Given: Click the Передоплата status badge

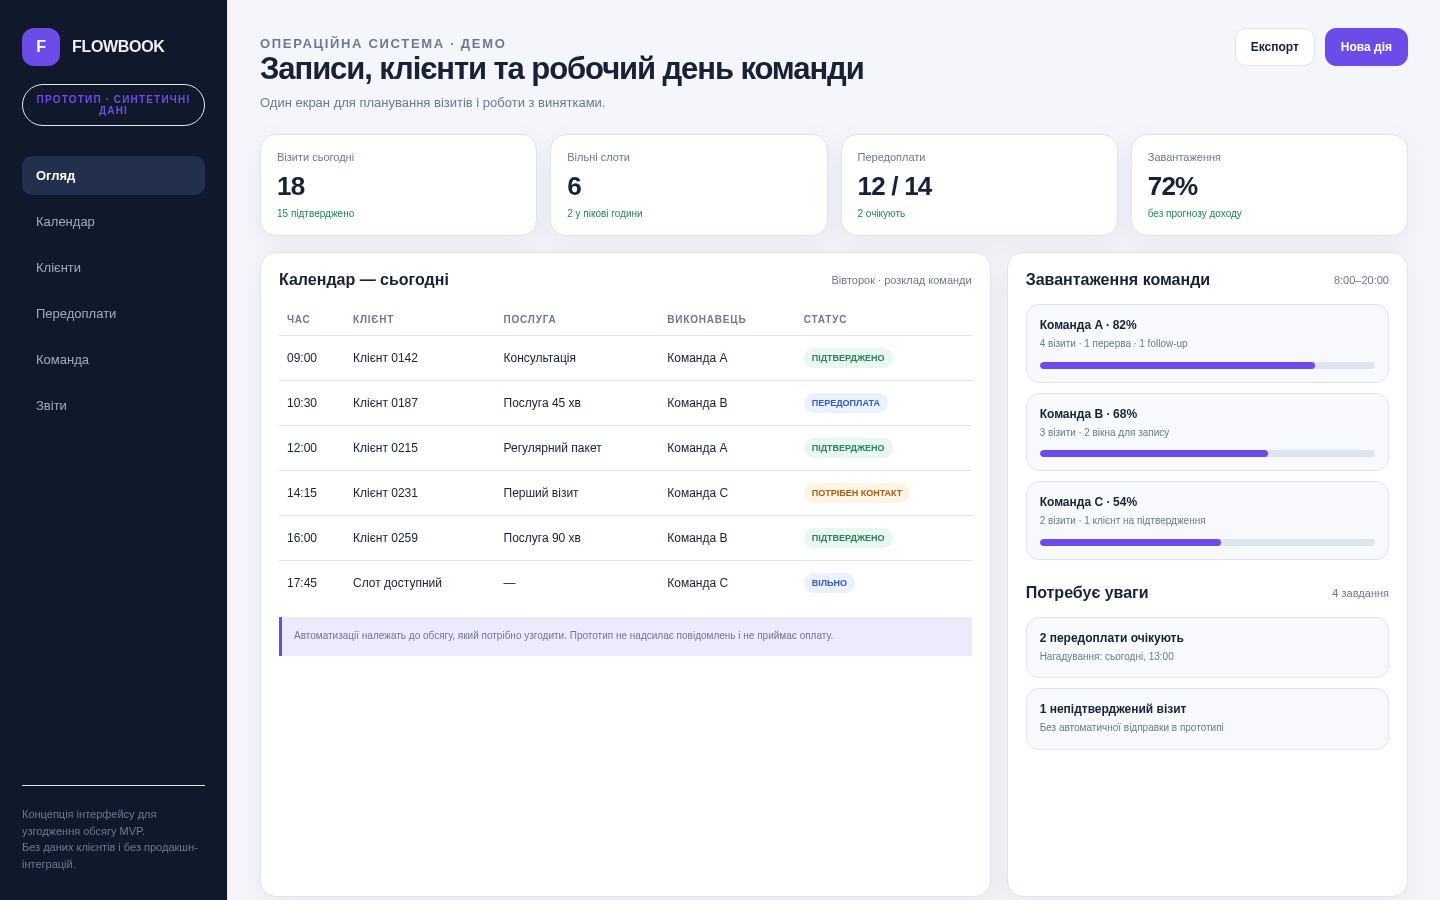Looking at the screenshot, I should point(845,403).
